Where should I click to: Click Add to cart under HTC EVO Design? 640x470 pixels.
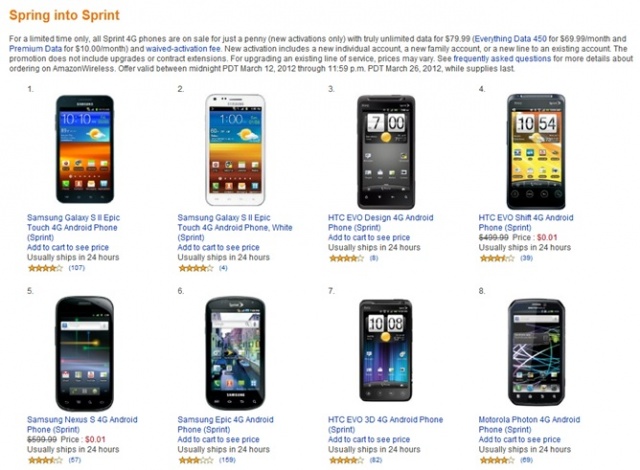pyautogui.click(x=369, y=237)
